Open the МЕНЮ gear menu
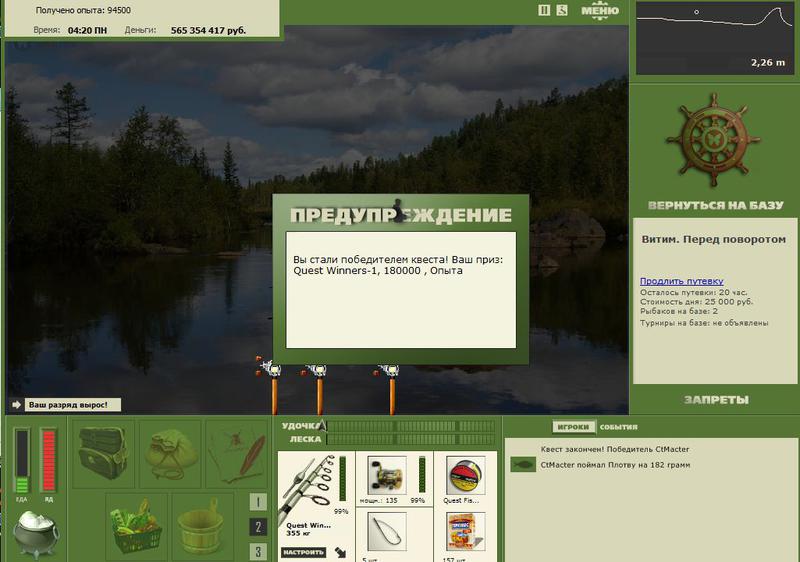 [600, 11]
